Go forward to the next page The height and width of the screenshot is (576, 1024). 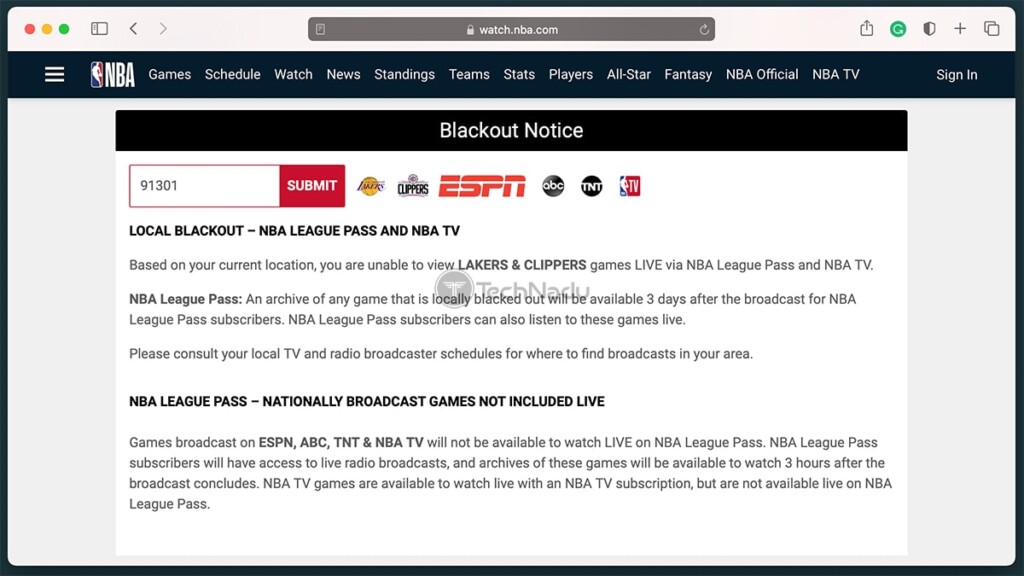163,29
